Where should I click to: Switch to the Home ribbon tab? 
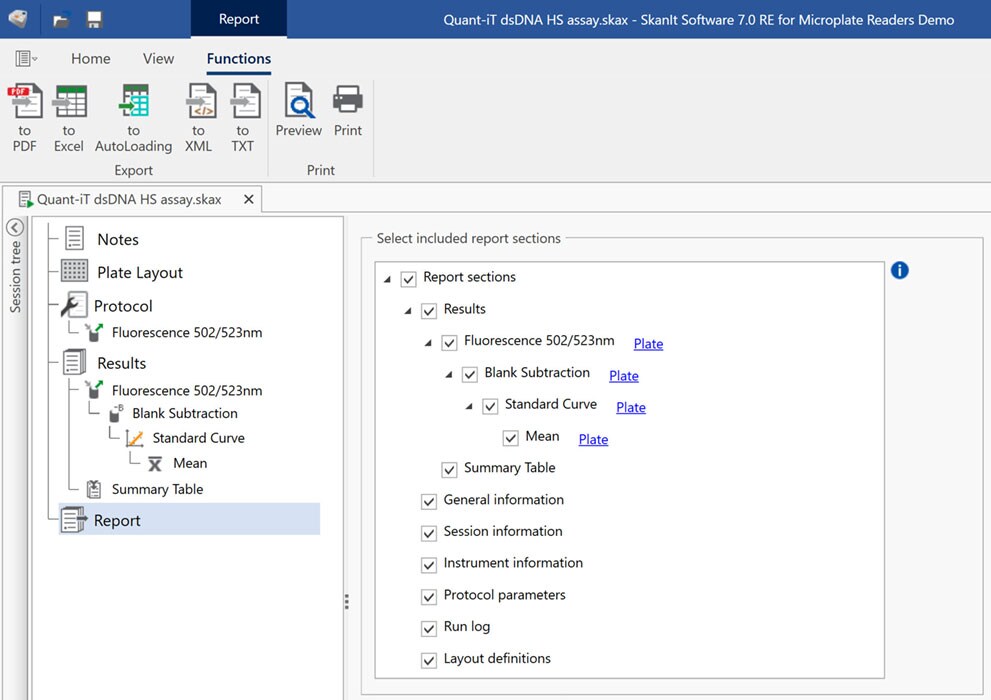point(90,59)
